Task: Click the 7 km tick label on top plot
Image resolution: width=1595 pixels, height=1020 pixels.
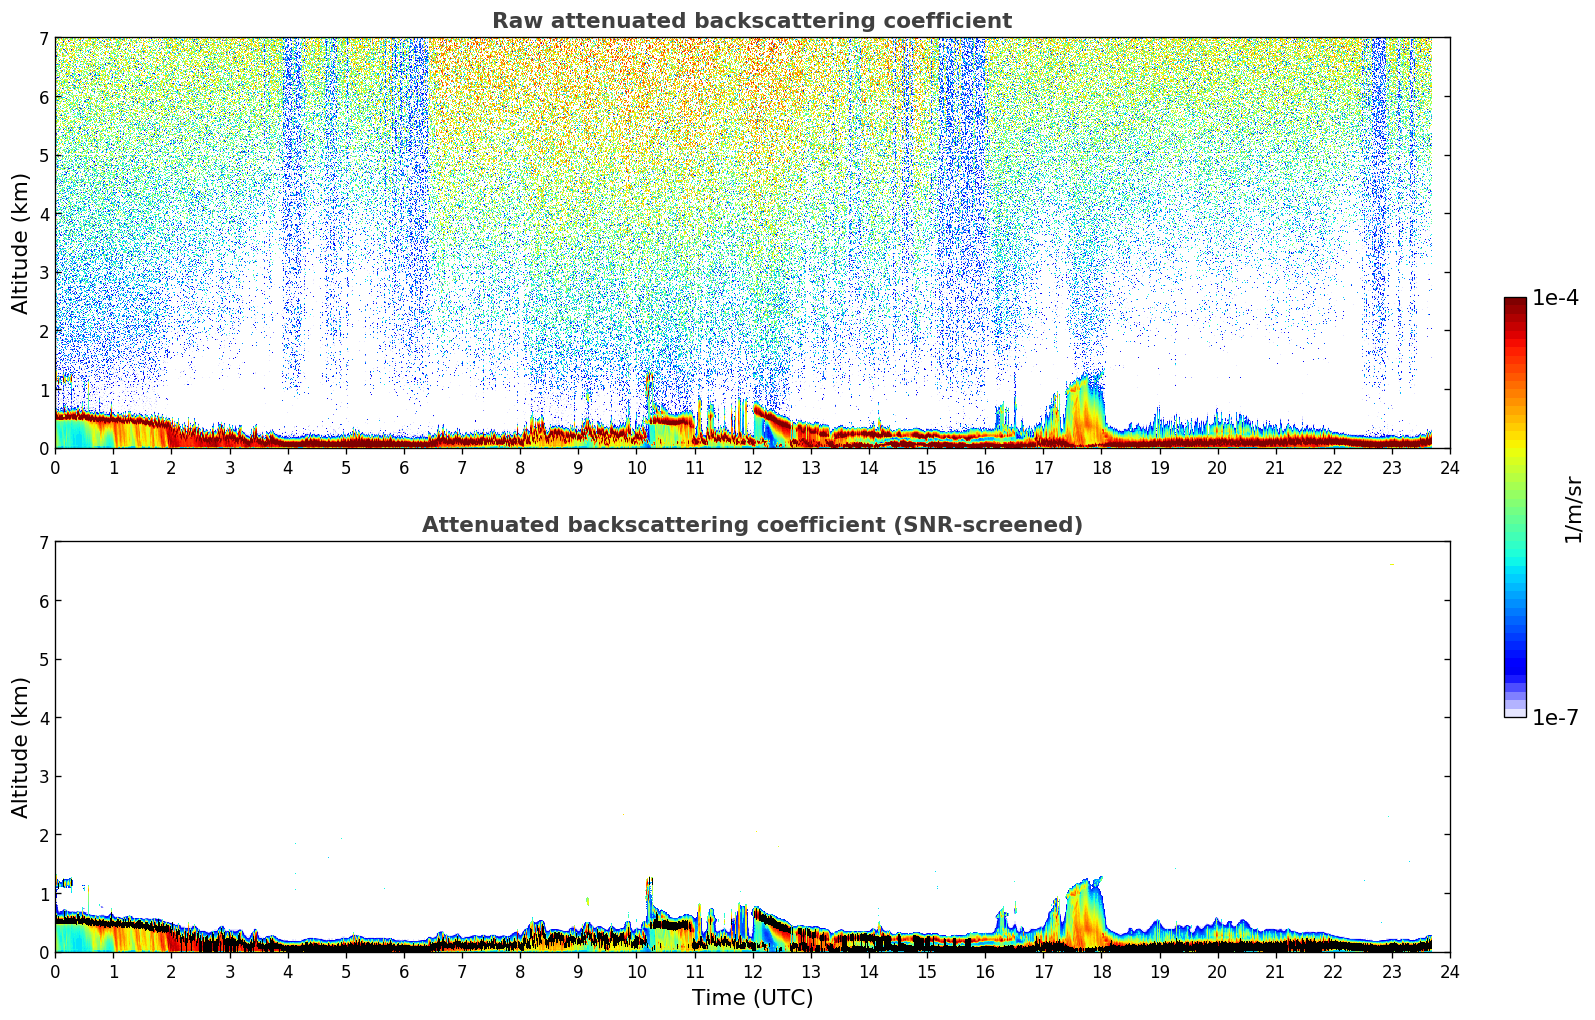Action: [43, 39]
